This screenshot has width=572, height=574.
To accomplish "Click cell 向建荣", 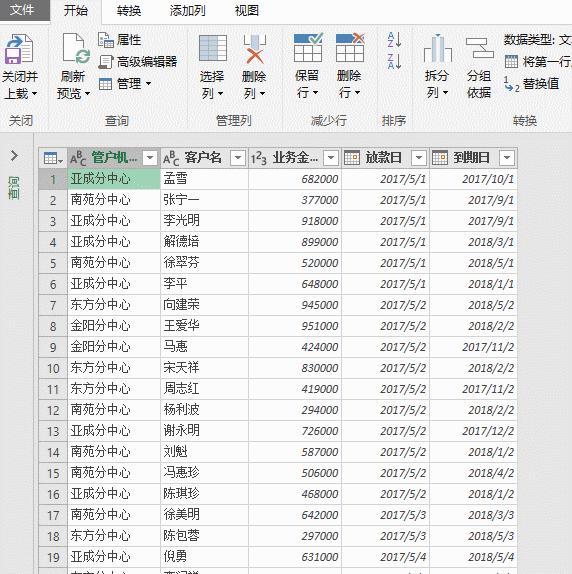I will click(204, 305).
